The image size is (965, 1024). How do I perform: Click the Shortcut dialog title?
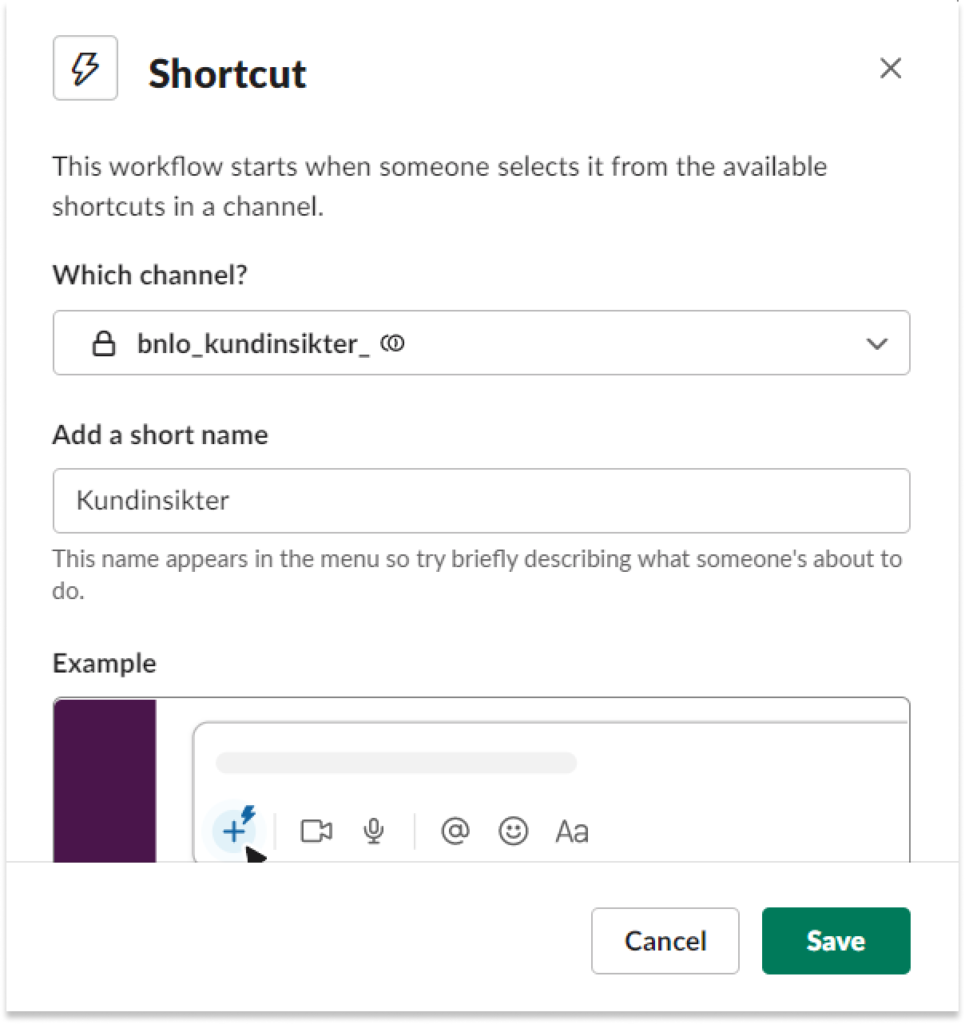click(x=227, y=73)
